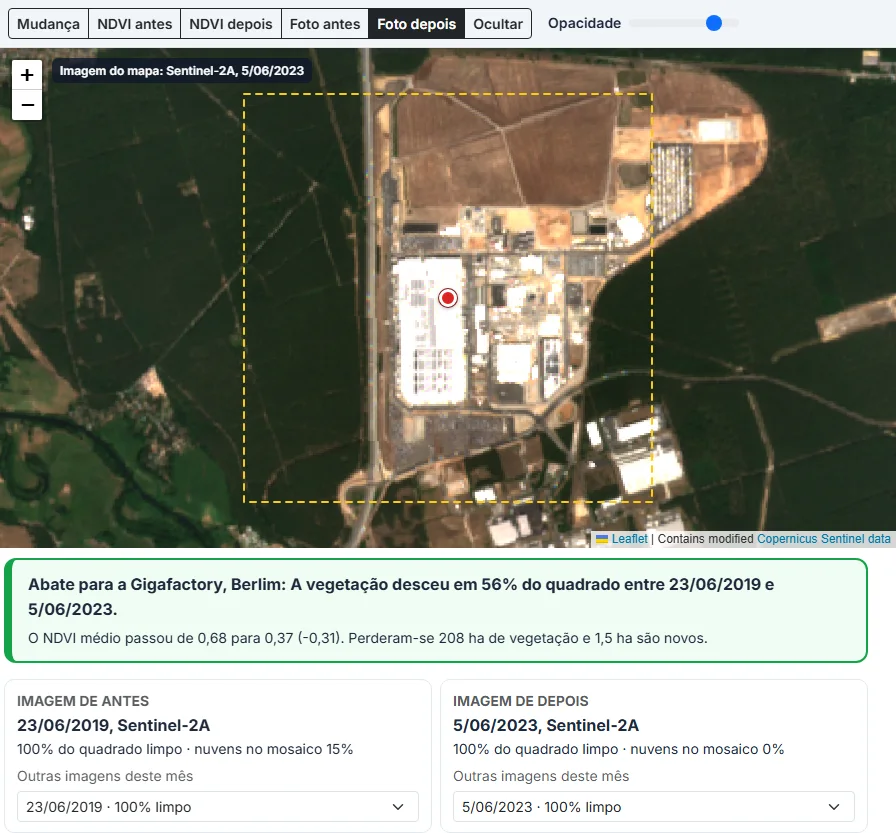896x833 pixels.
Task: Click the map label Sentinel-2A, 5/06/2023
Action: click(182, 71)
